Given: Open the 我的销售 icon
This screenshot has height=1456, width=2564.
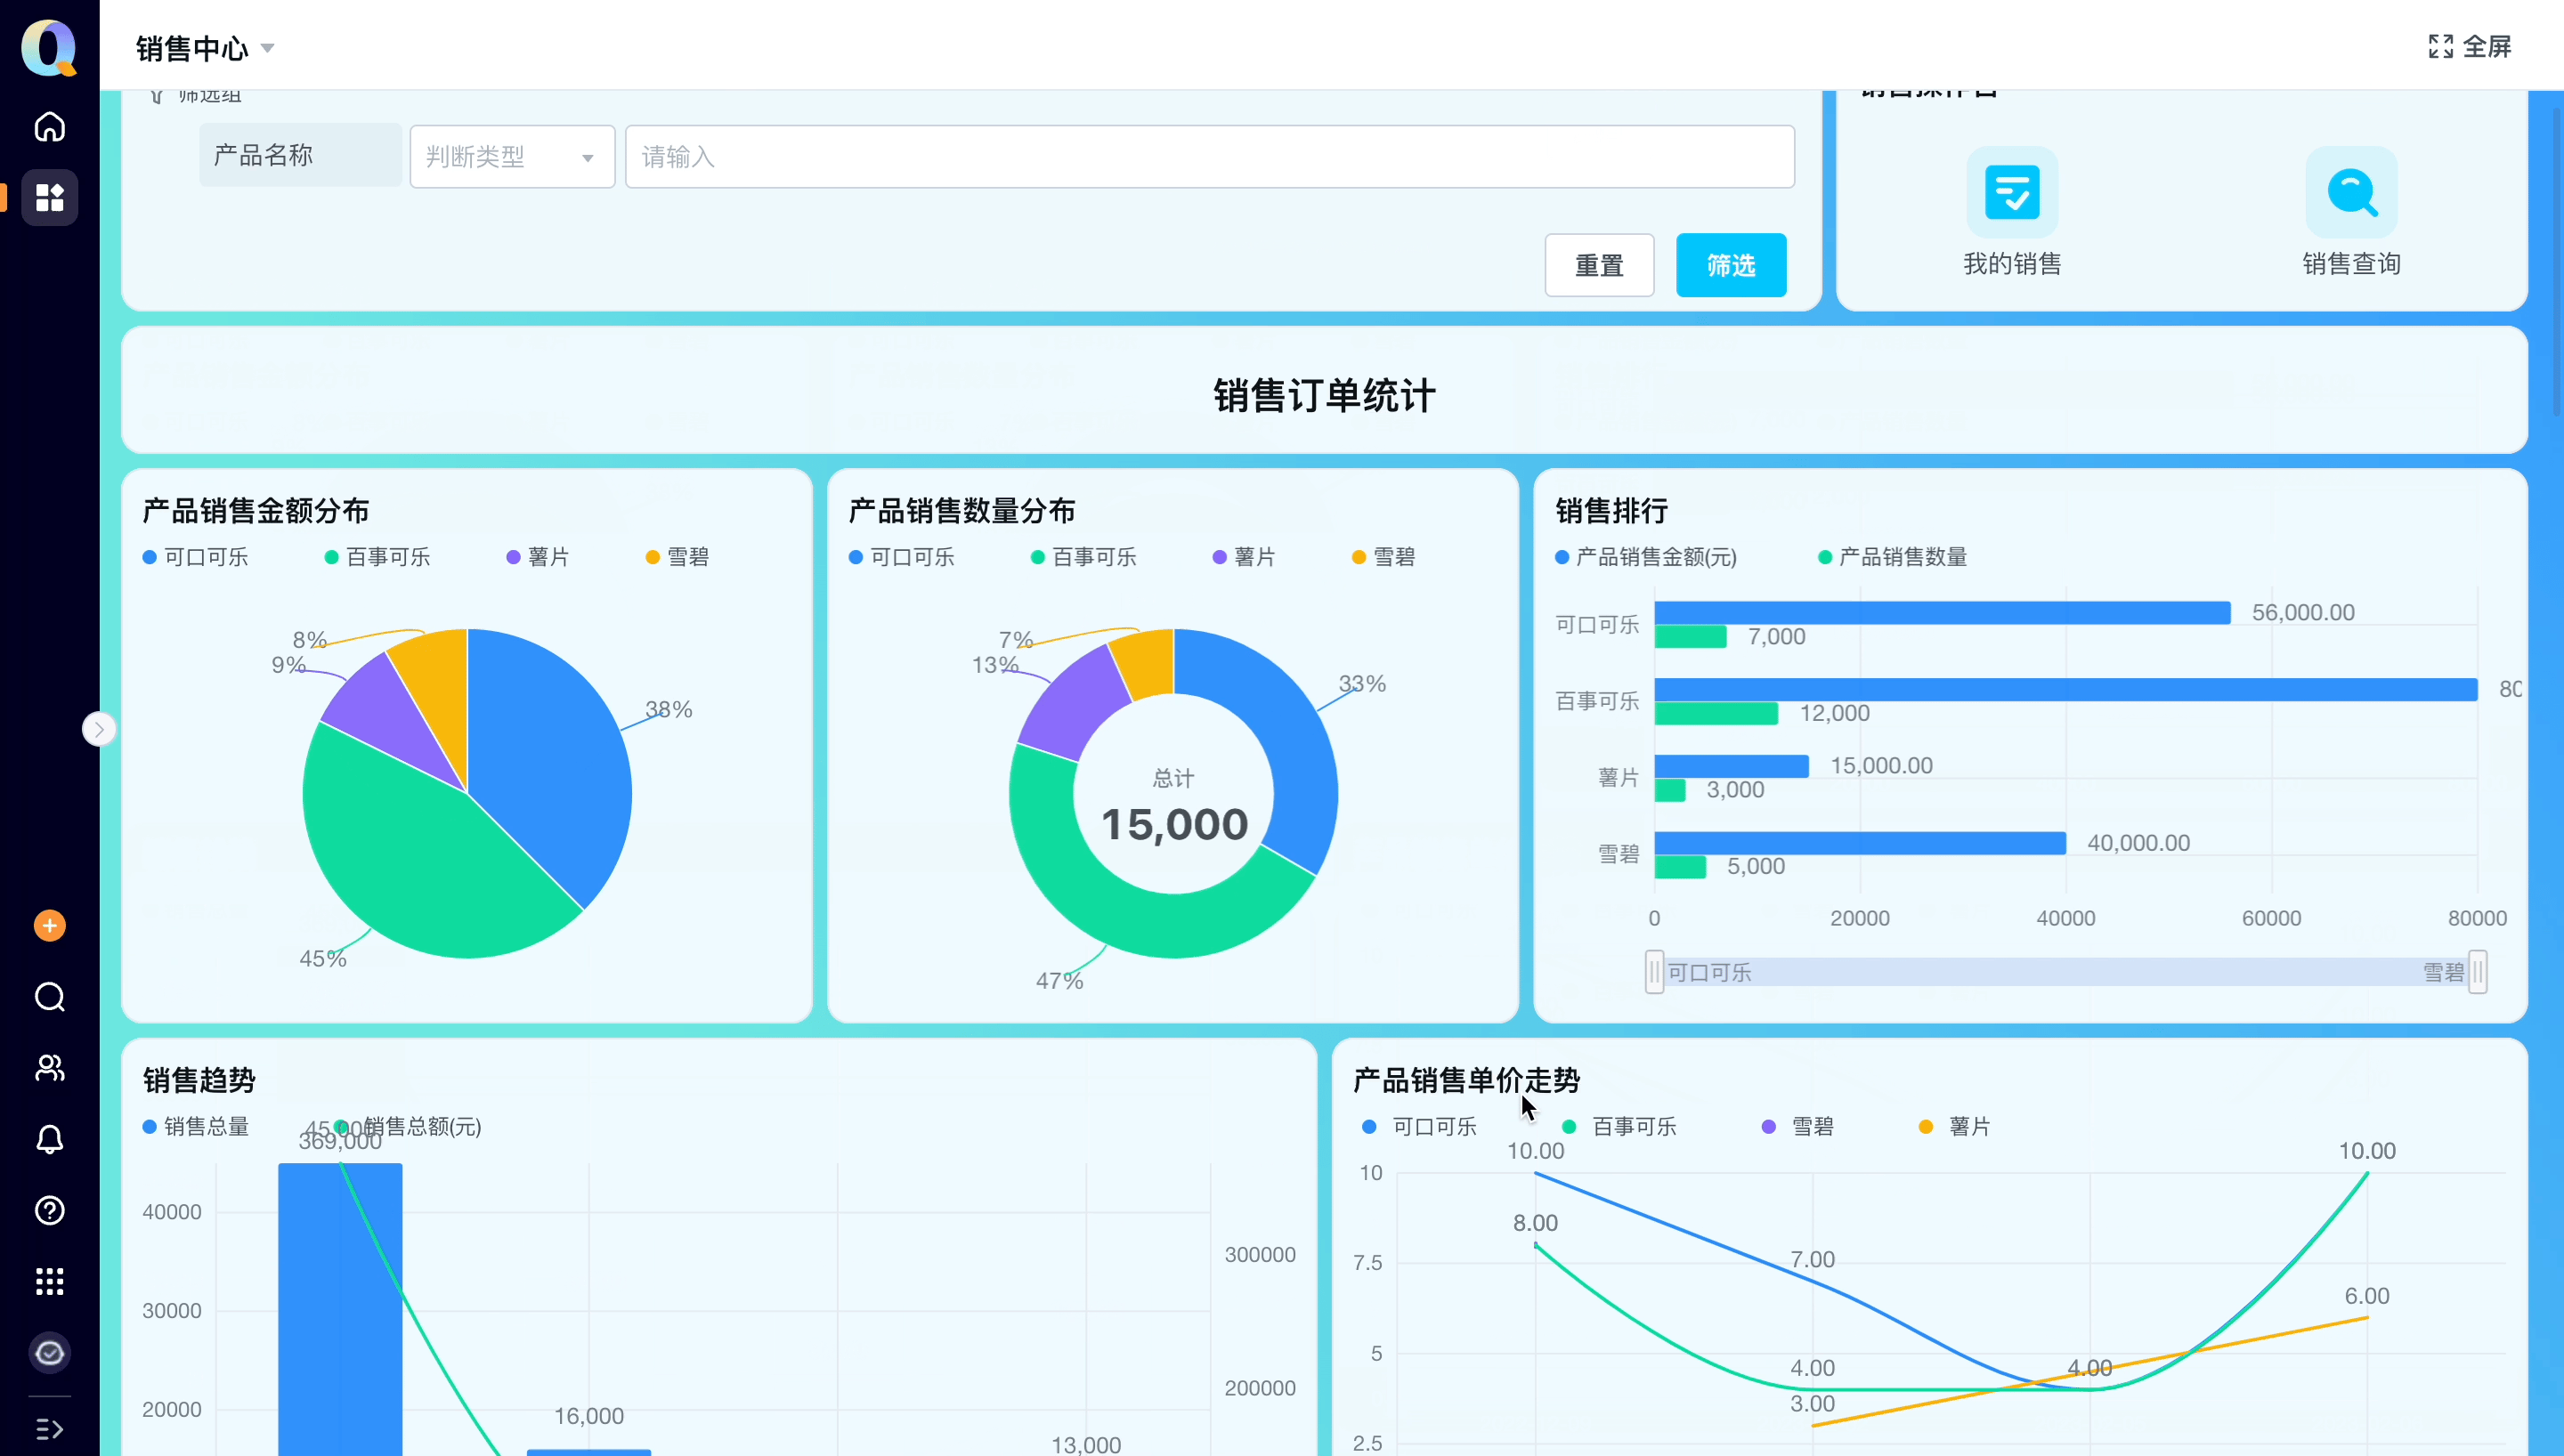Looking at the screenshot, I should point(2012,192).
